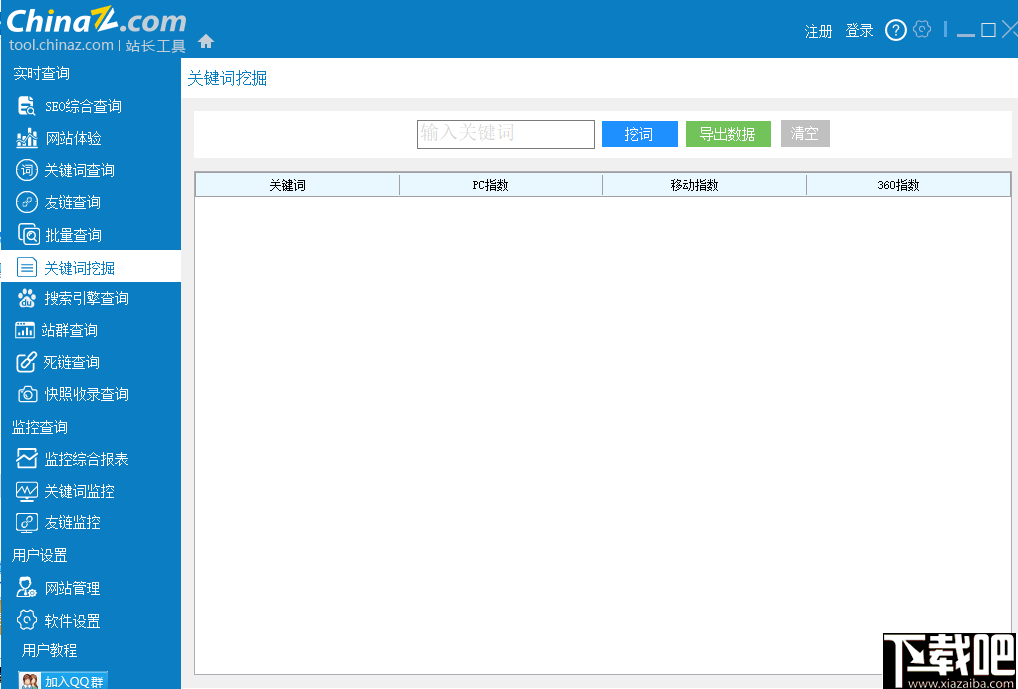Select 网站体验 in sidebar
The height and width of the screenshot is (689, 1018).
[73, 138]
